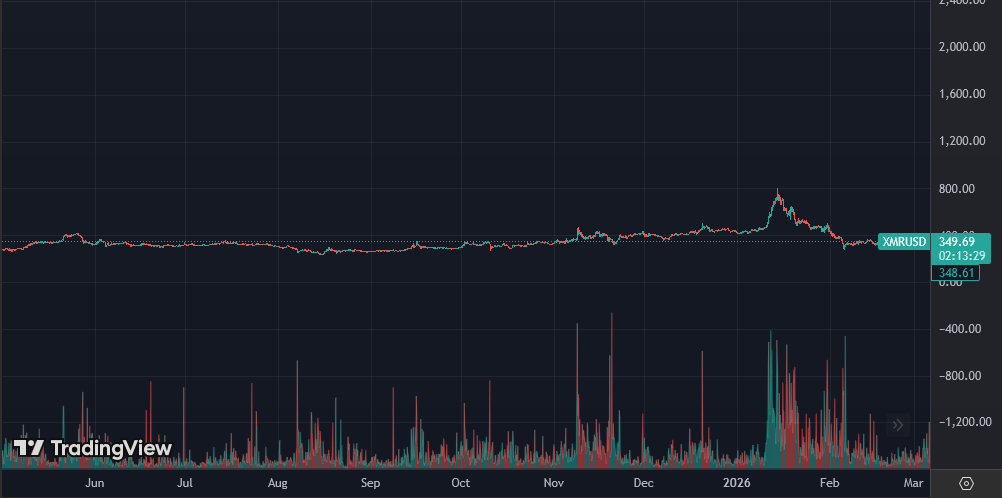The image size is (1002, 498).
Task: Open the TradingView logo link
Action: 93,448
